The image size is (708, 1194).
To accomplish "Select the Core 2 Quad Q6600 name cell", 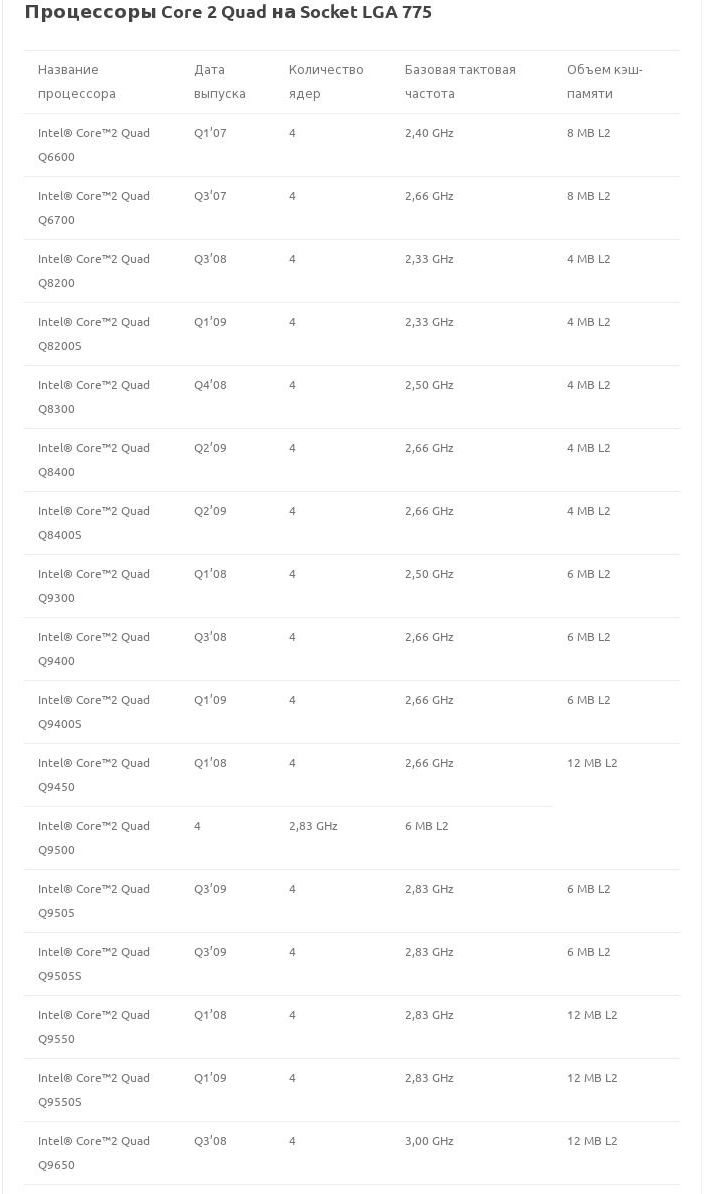I will coord(94,145).
